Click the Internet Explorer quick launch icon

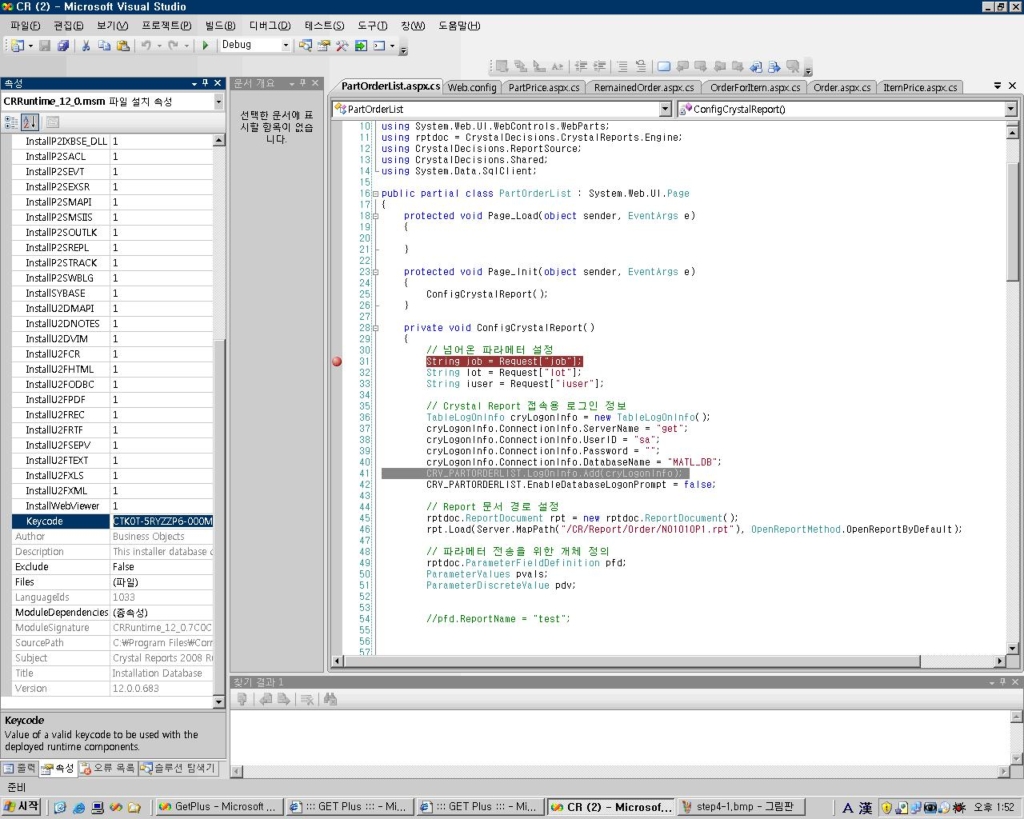79,808
